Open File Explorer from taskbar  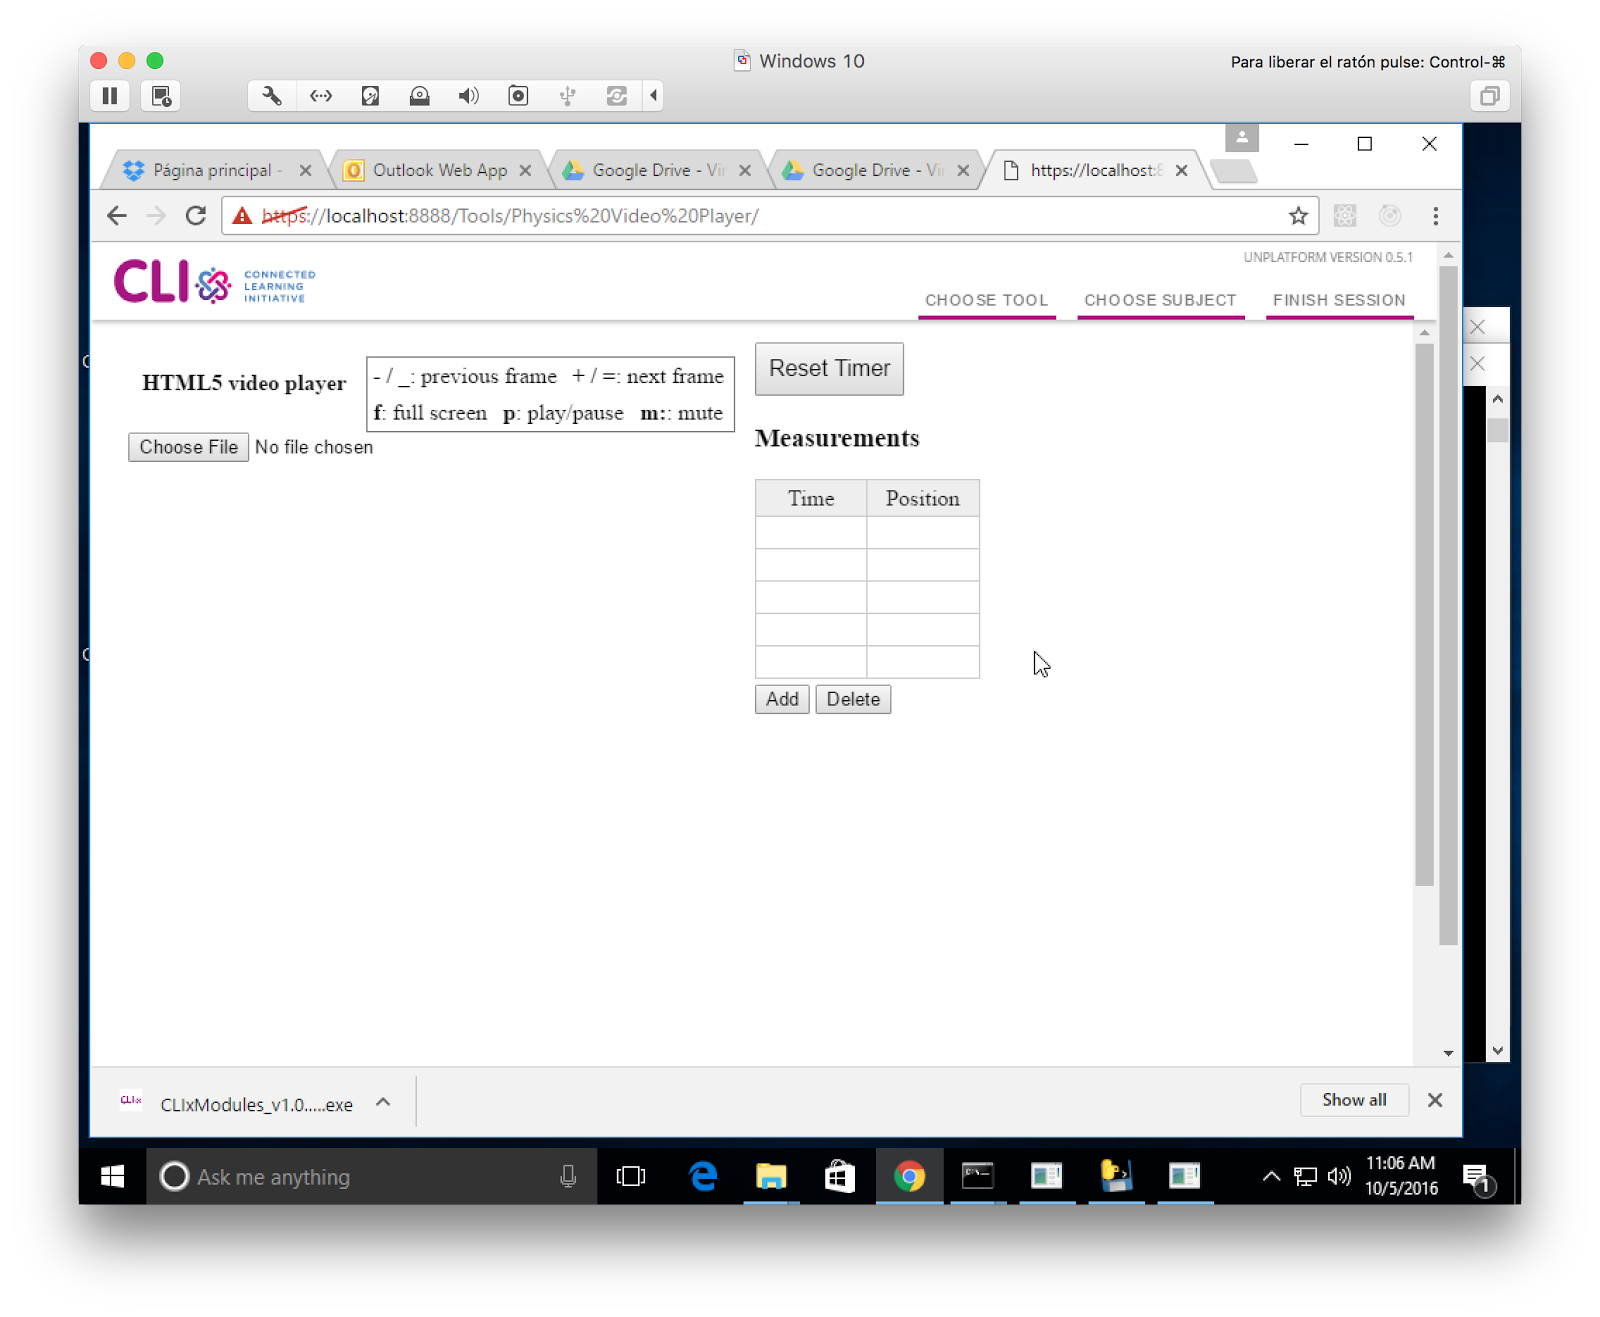(771, 1177)
